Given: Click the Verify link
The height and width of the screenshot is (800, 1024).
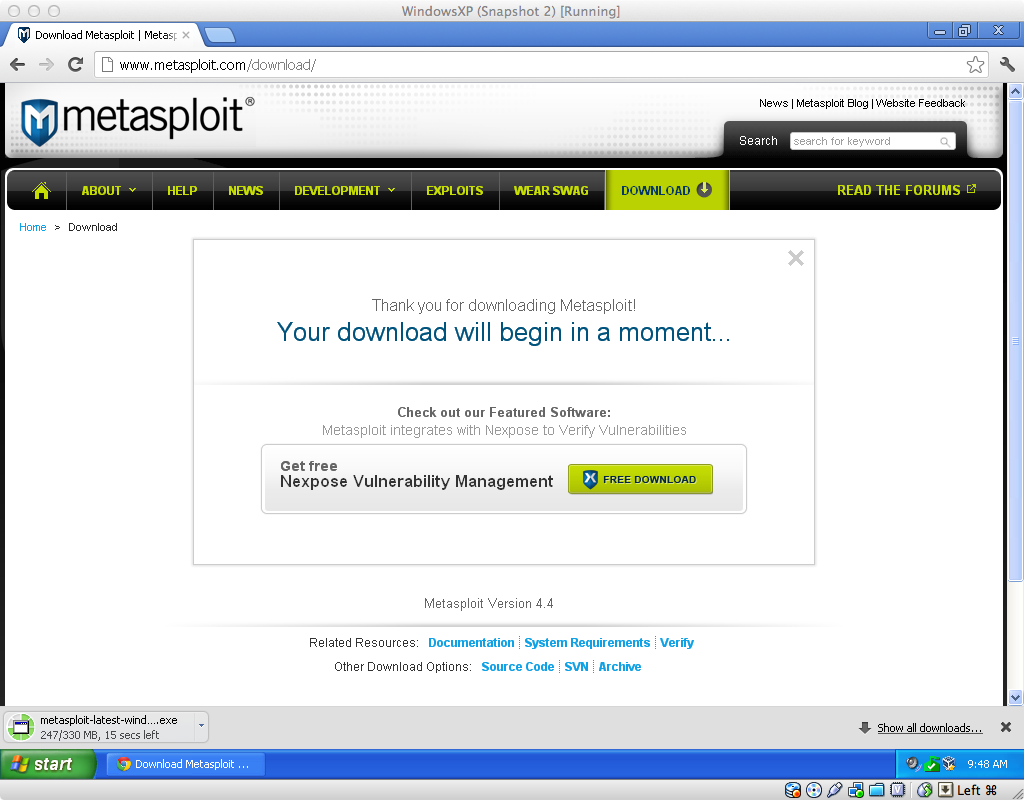Looking at the screenshot, I should [x=677, y=643].
